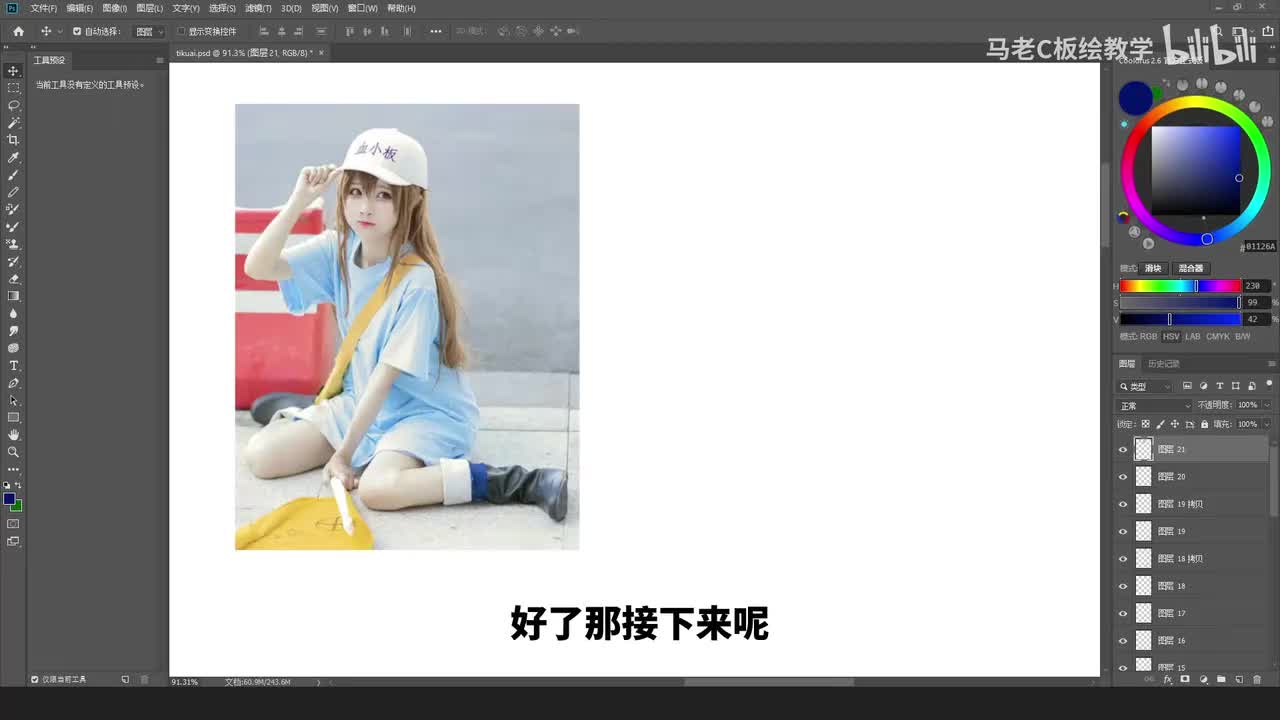This screenshot has width=1280, height=720.
Task: Select the Eraser tool
Action: (x=13, y=279)
